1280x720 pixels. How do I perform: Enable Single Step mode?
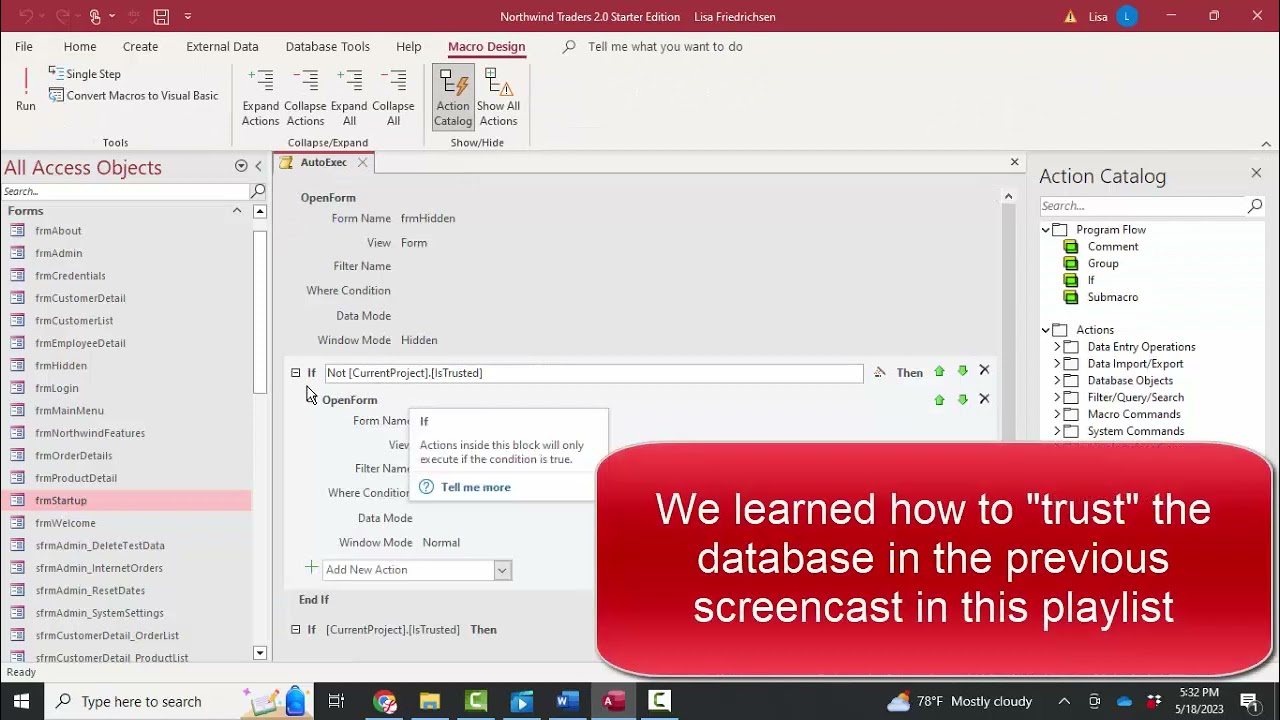84,74
